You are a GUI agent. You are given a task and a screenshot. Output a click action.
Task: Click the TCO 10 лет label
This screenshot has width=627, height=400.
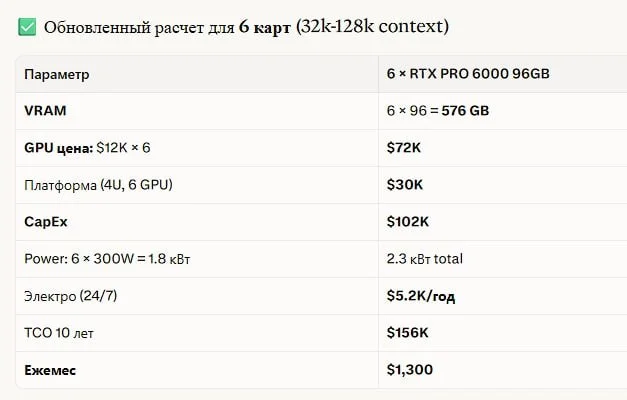(59, 333)
